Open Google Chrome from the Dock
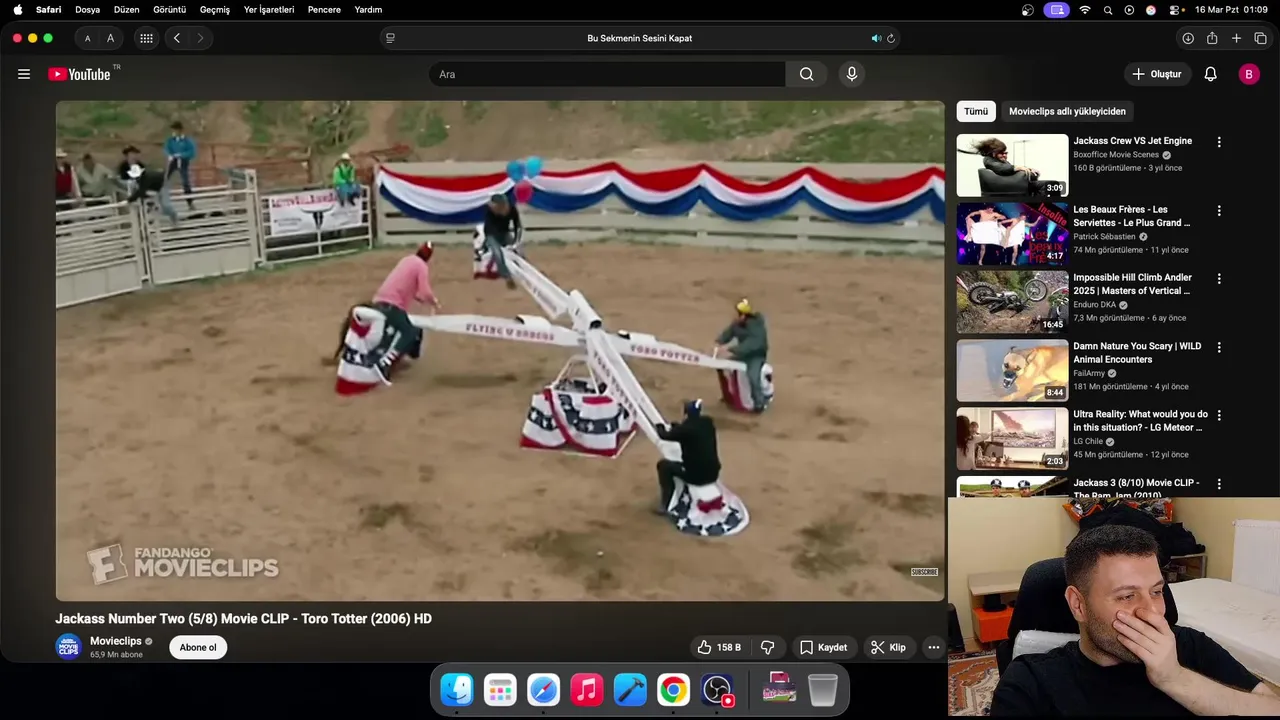The width and height of the screenshot is (1280, 720). (x=673, y=690)
